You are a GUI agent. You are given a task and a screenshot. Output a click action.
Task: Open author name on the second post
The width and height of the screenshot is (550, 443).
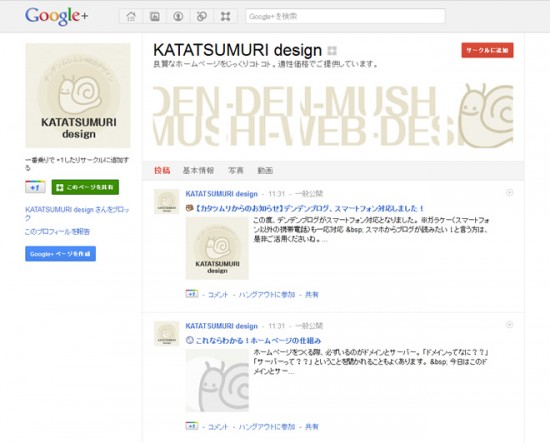[221, 326]
